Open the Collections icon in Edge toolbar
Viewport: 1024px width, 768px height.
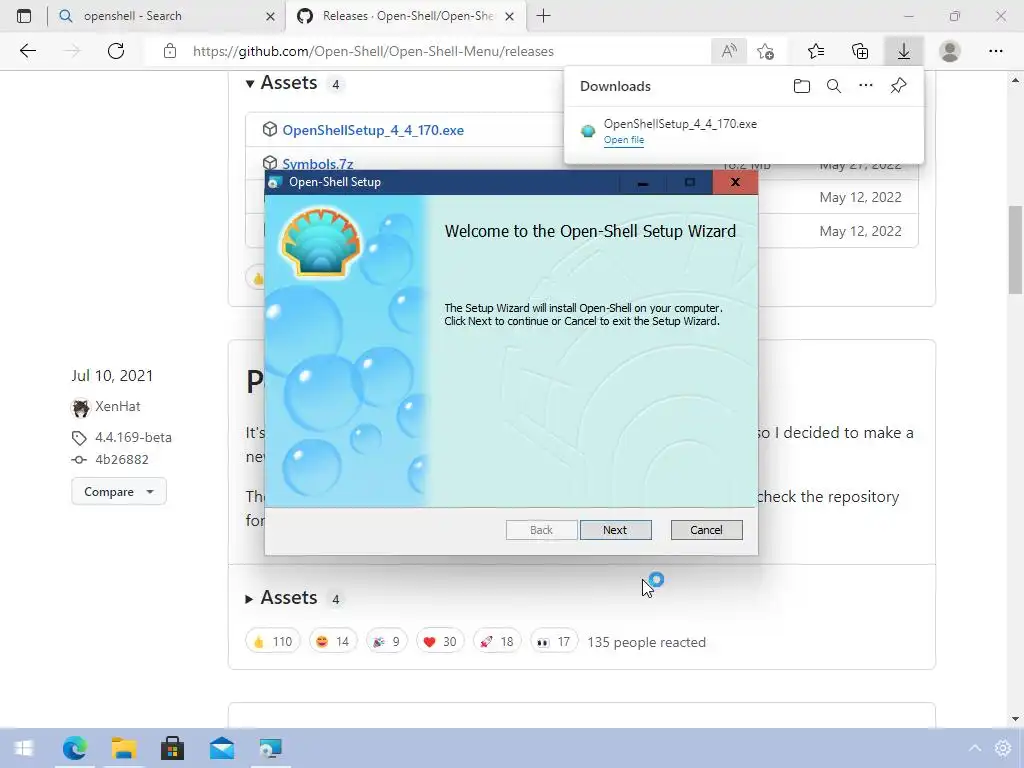pyautogui.click(x=860, y=51)
